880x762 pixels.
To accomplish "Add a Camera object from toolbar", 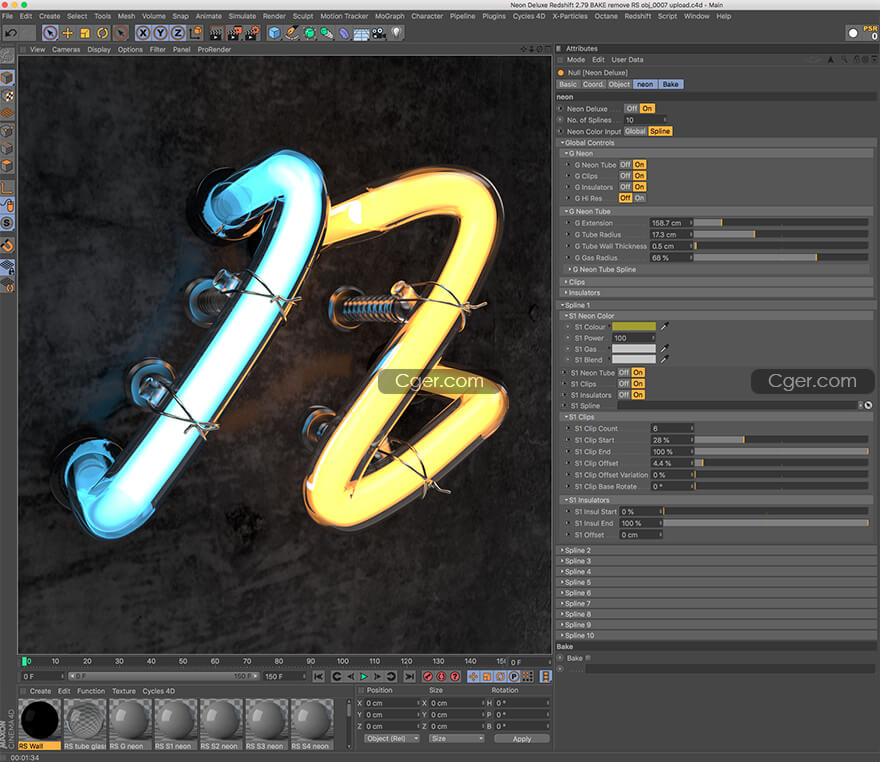I will click(x=379, y=33).
